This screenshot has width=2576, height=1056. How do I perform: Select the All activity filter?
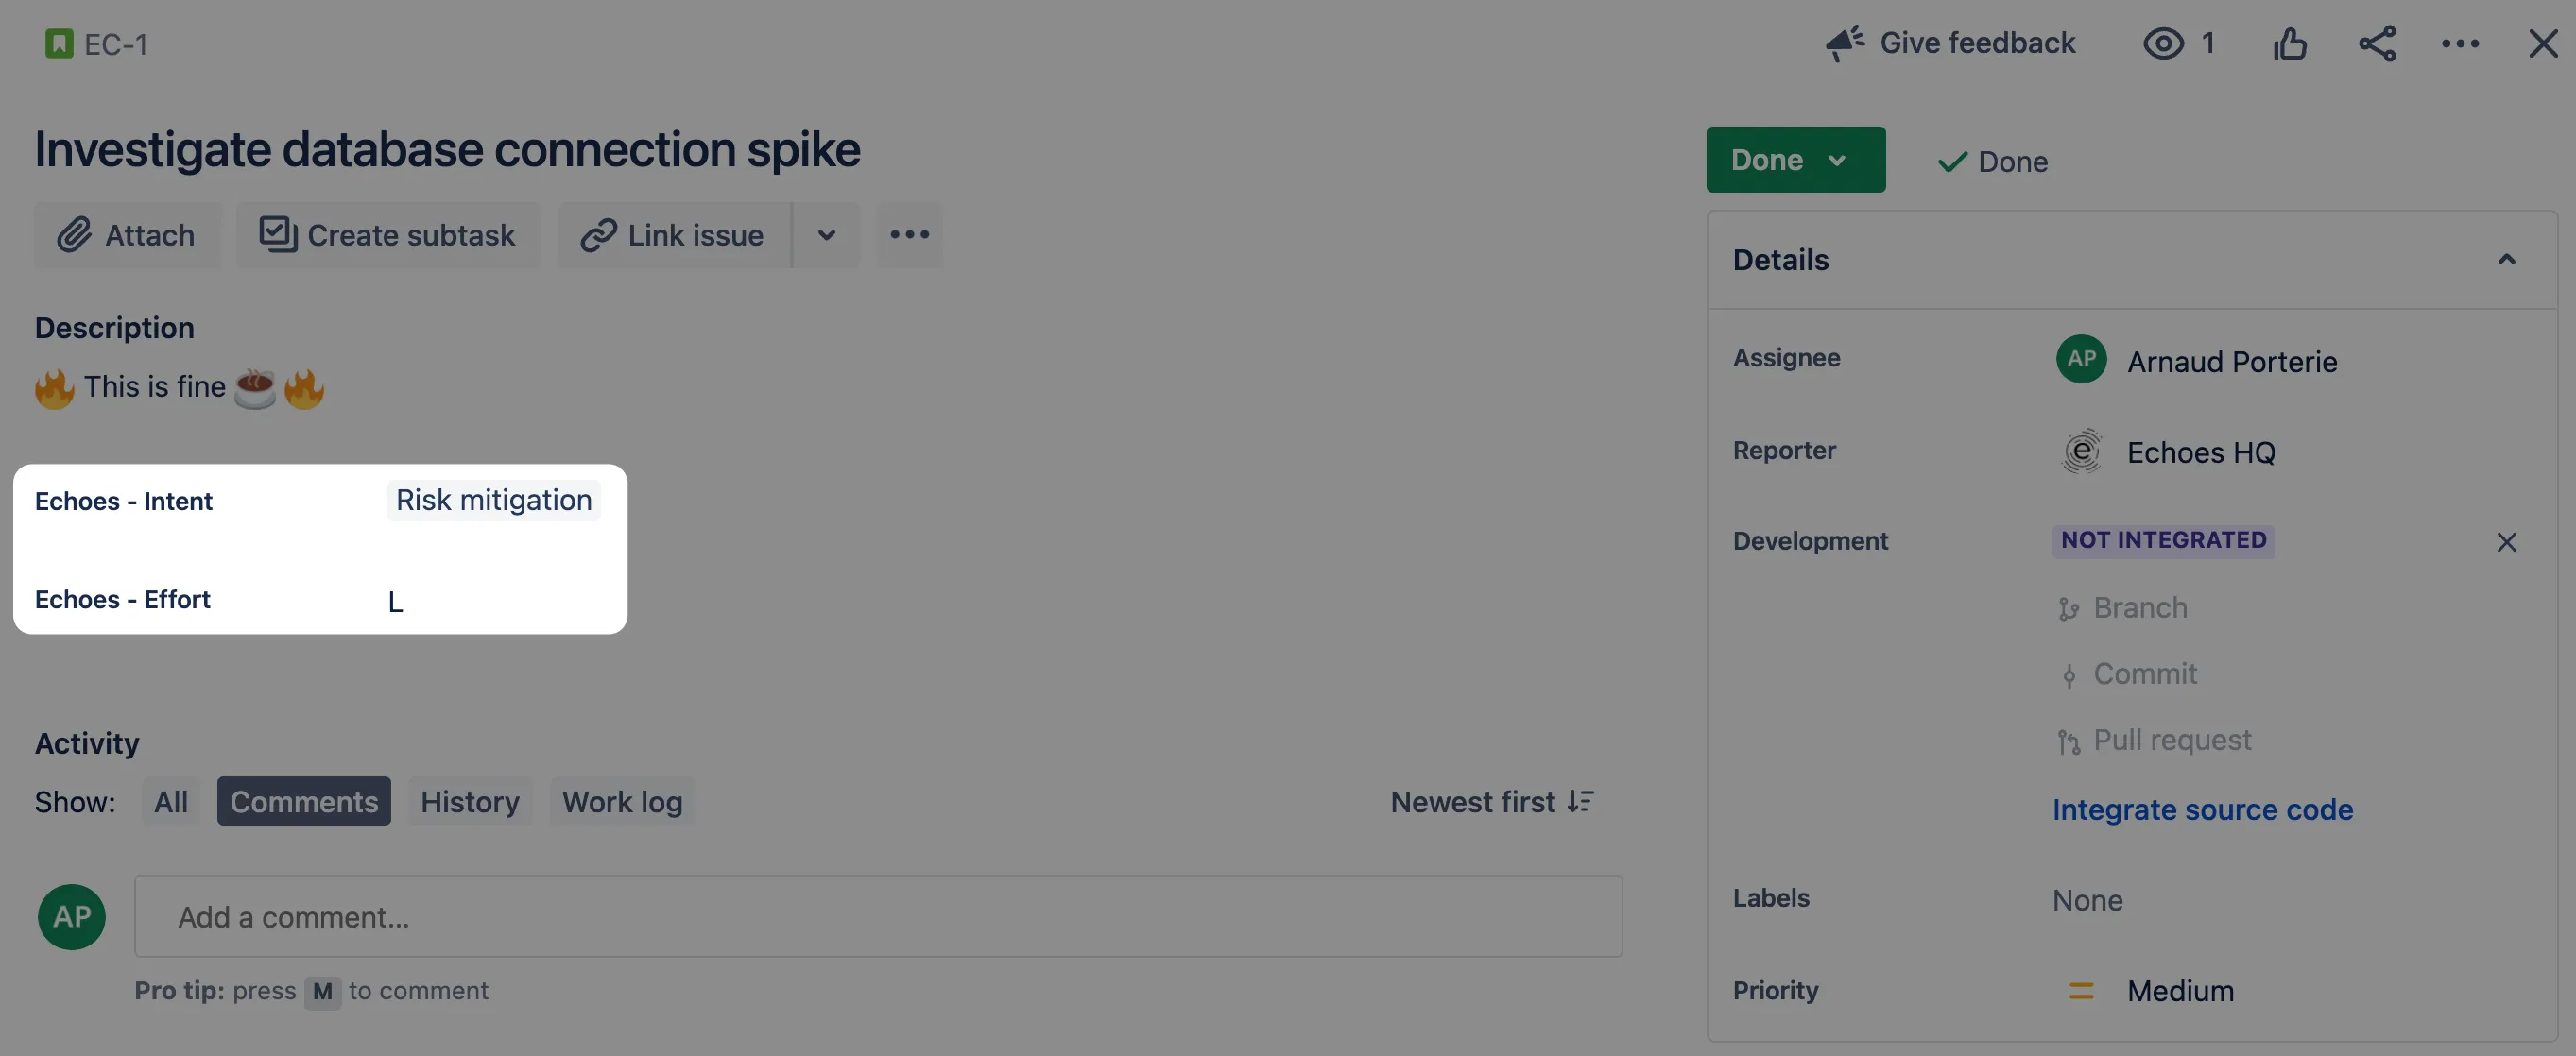tap(171, 801)
